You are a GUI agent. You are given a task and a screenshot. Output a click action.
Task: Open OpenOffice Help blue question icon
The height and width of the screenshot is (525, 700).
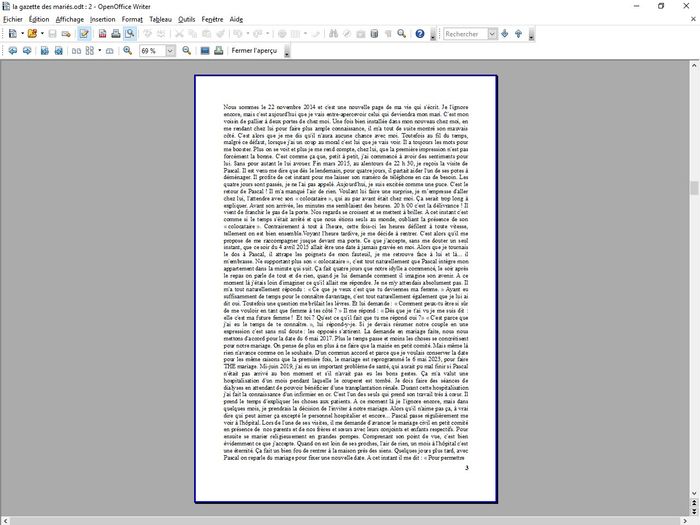(x=420, y=33)
